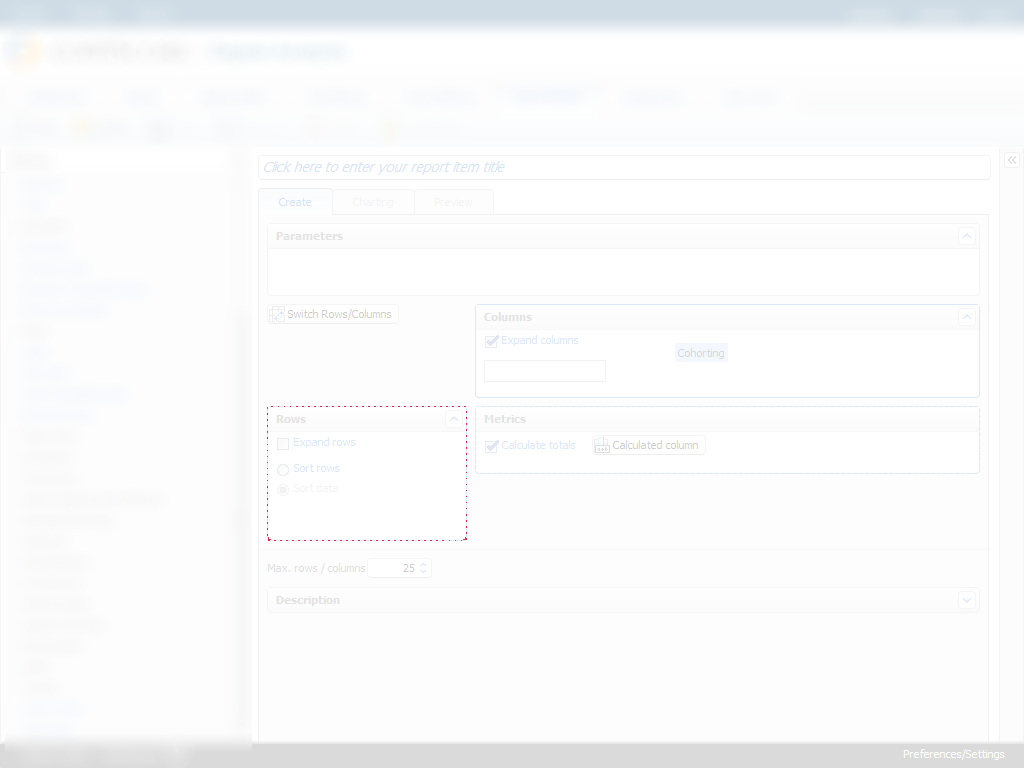Screen dimensions: 1024x768
Task: Switch to the Create tab
Action: click(295, 202)
